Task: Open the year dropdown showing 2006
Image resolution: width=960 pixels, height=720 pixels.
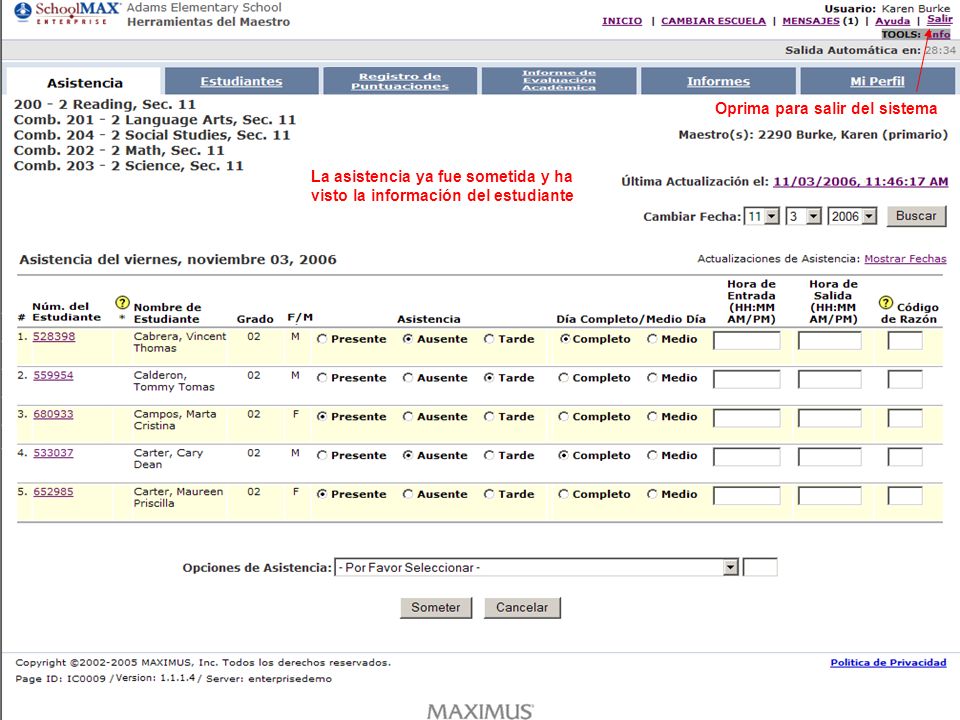Action: point(852,216)
